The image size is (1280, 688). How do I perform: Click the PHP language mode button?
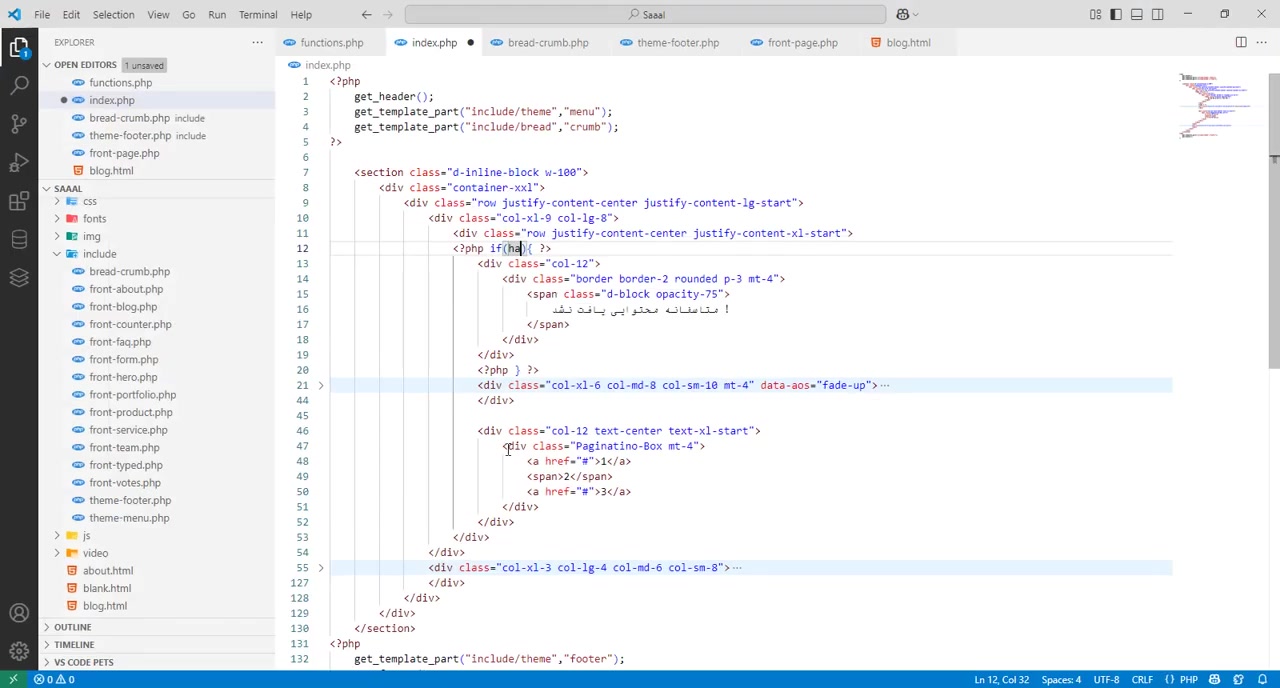click(x=1188, y=680)
